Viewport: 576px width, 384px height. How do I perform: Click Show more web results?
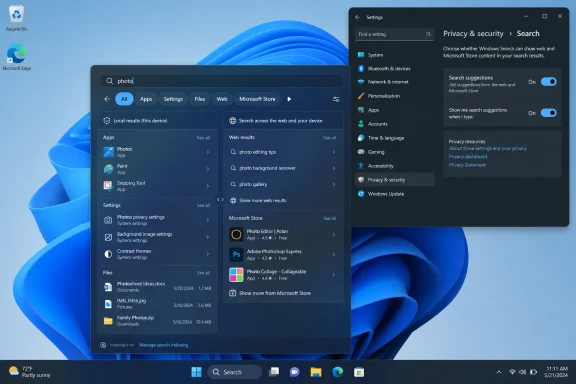pyautogui.click(x=262, y=200)
